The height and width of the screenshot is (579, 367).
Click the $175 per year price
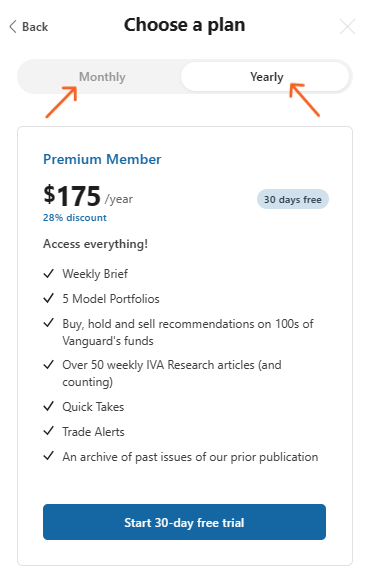pyautogui.click(x=88, y=196)
